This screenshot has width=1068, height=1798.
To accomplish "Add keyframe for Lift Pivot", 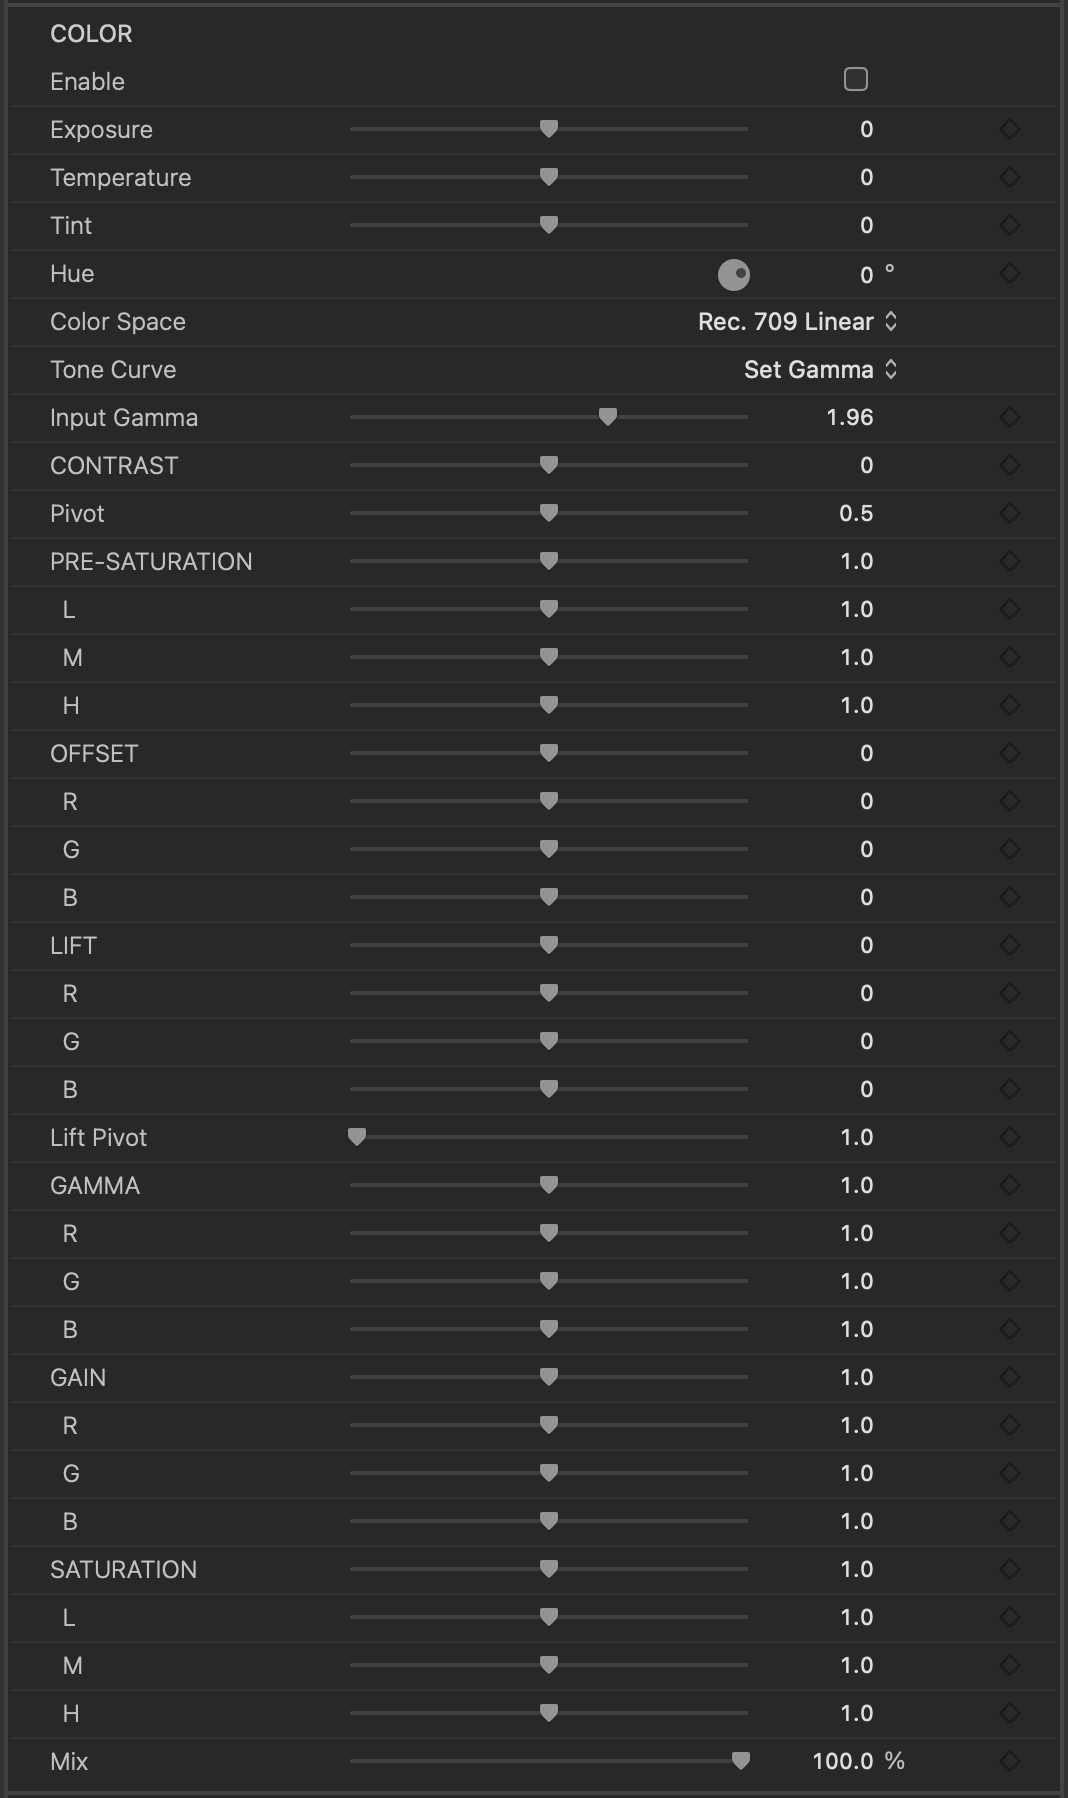I will 1010,1137.
